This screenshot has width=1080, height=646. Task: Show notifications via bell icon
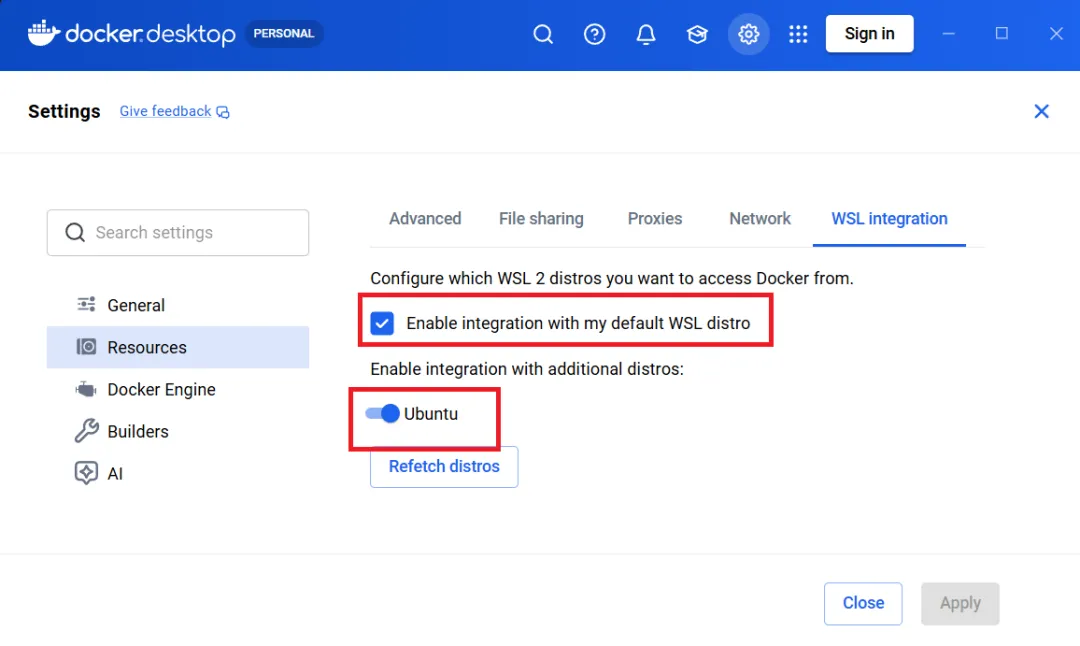click(x=645, y=34)
